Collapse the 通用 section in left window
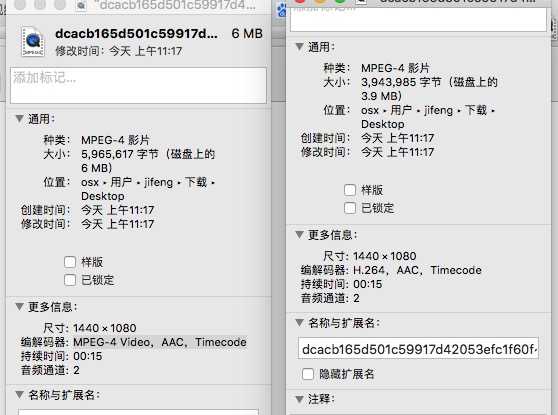This screenshot has width=558, height=415. pos(20,119)
